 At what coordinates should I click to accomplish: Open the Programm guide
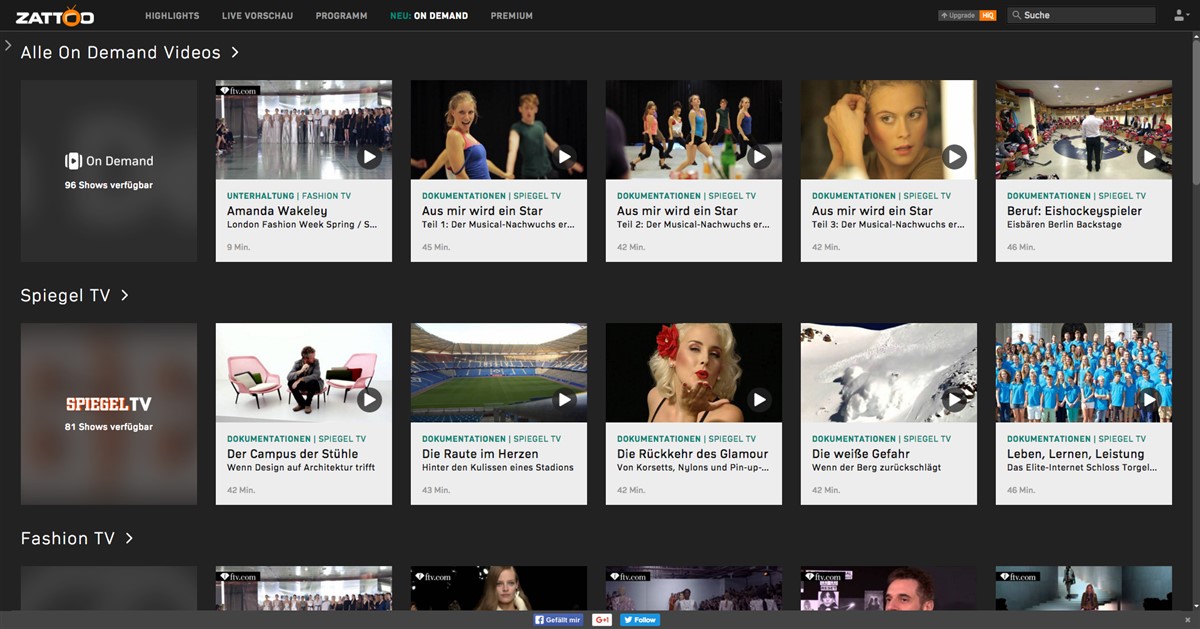[x=341, y=16]
